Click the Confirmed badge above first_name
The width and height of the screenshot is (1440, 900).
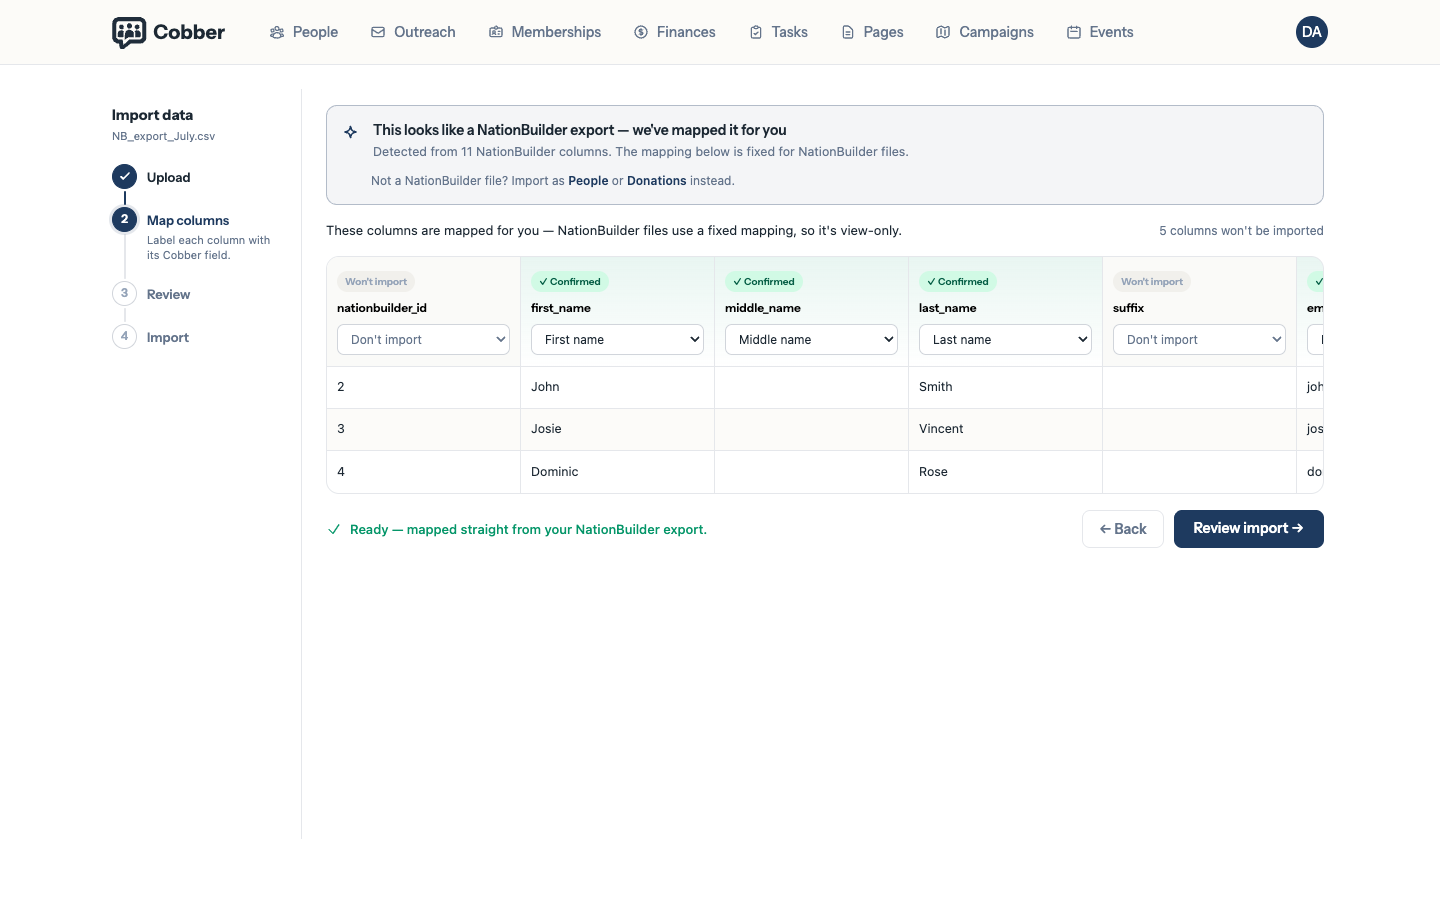pos(570,282)
